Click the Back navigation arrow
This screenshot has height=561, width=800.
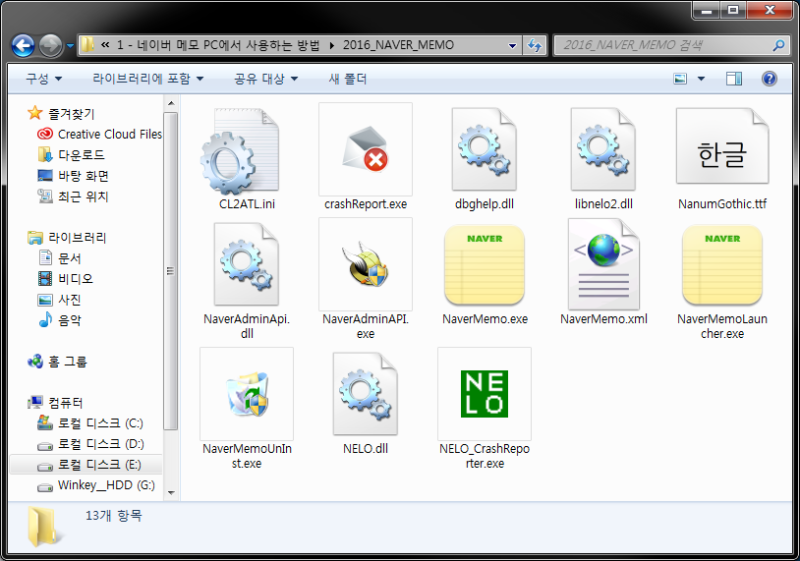click(x=23, y=46)
